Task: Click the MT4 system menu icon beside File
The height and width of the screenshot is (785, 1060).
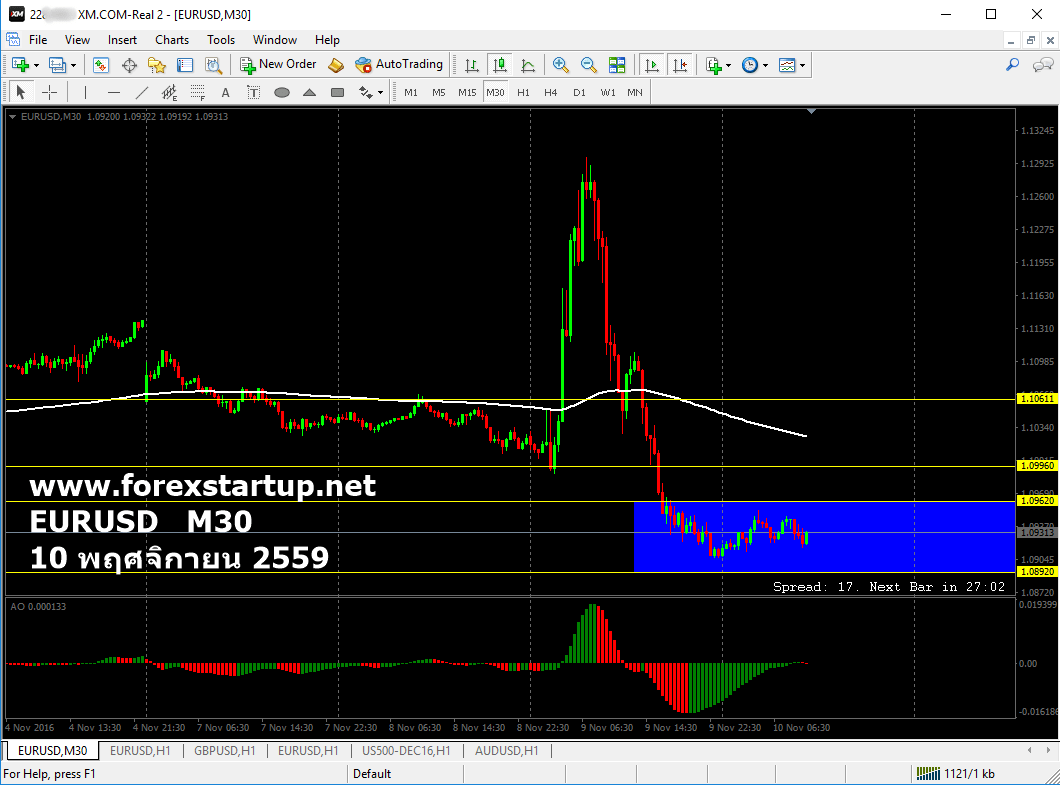Action: coord(13,39)
